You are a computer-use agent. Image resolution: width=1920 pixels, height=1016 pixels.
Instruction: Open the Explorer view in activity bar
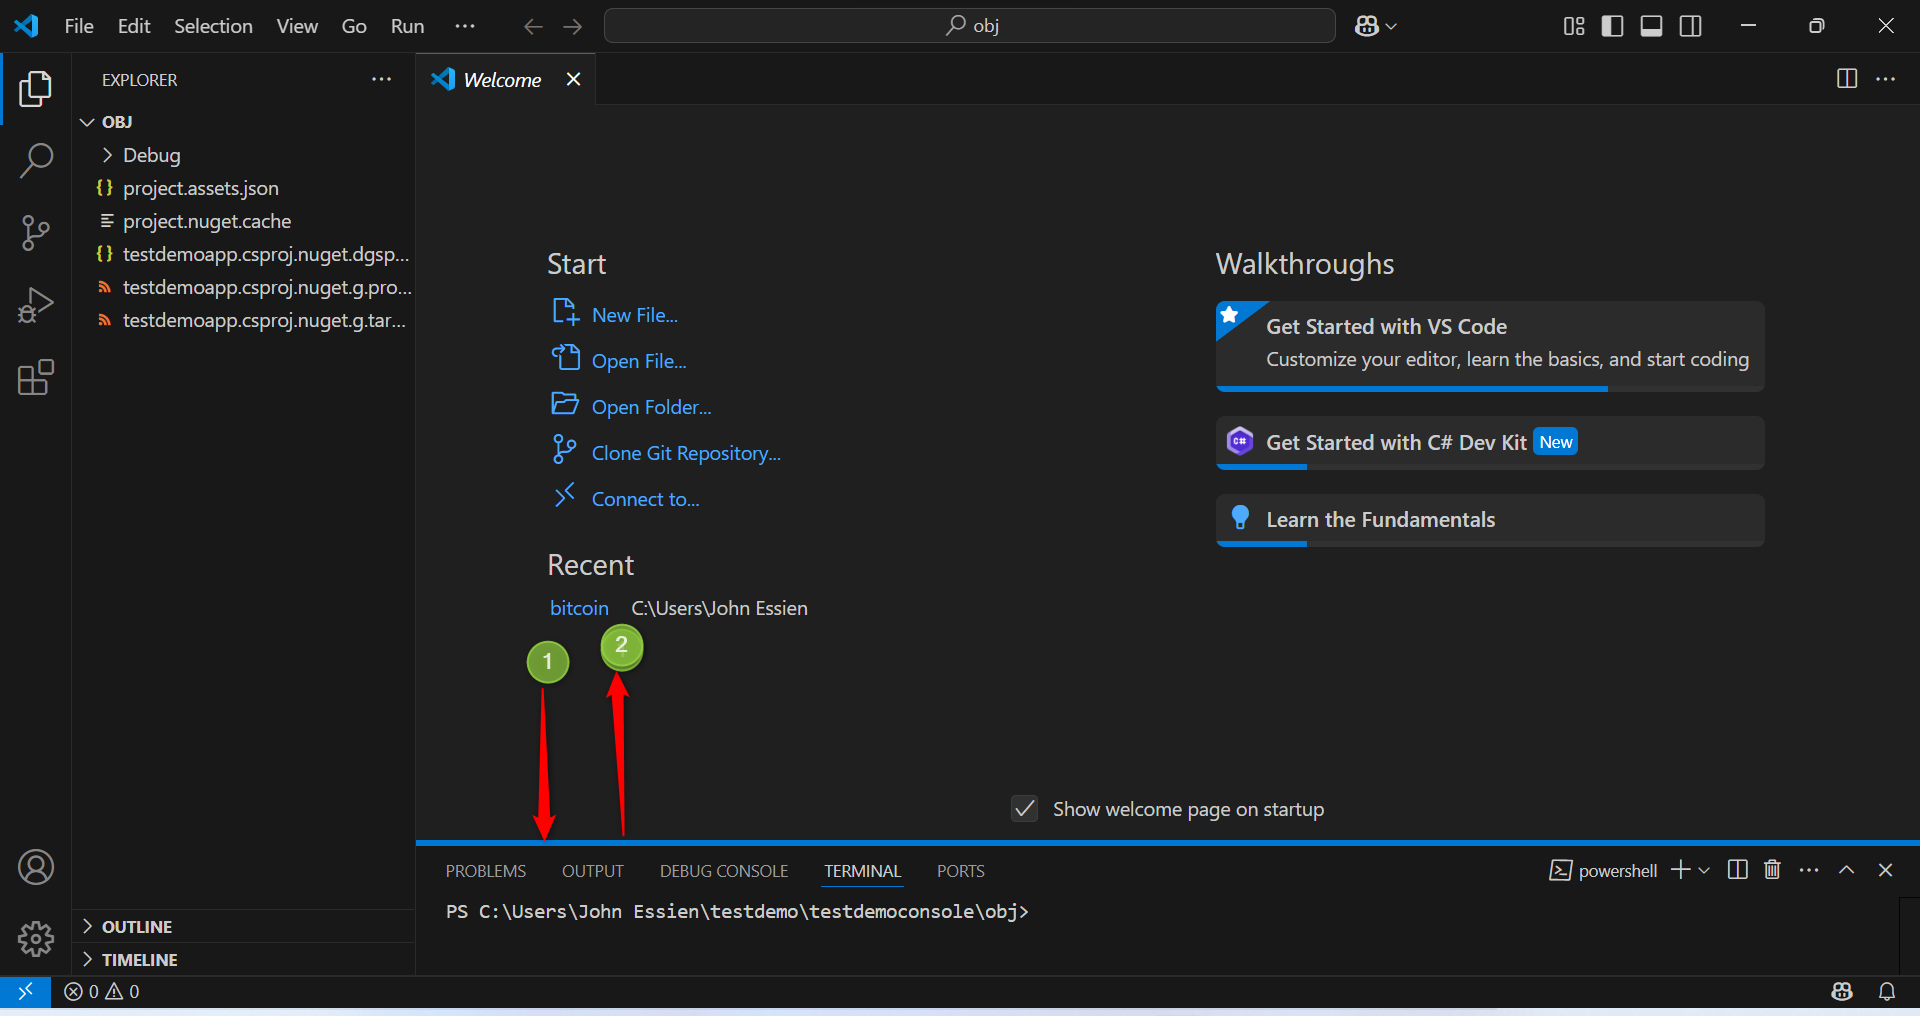coord(36,89)
